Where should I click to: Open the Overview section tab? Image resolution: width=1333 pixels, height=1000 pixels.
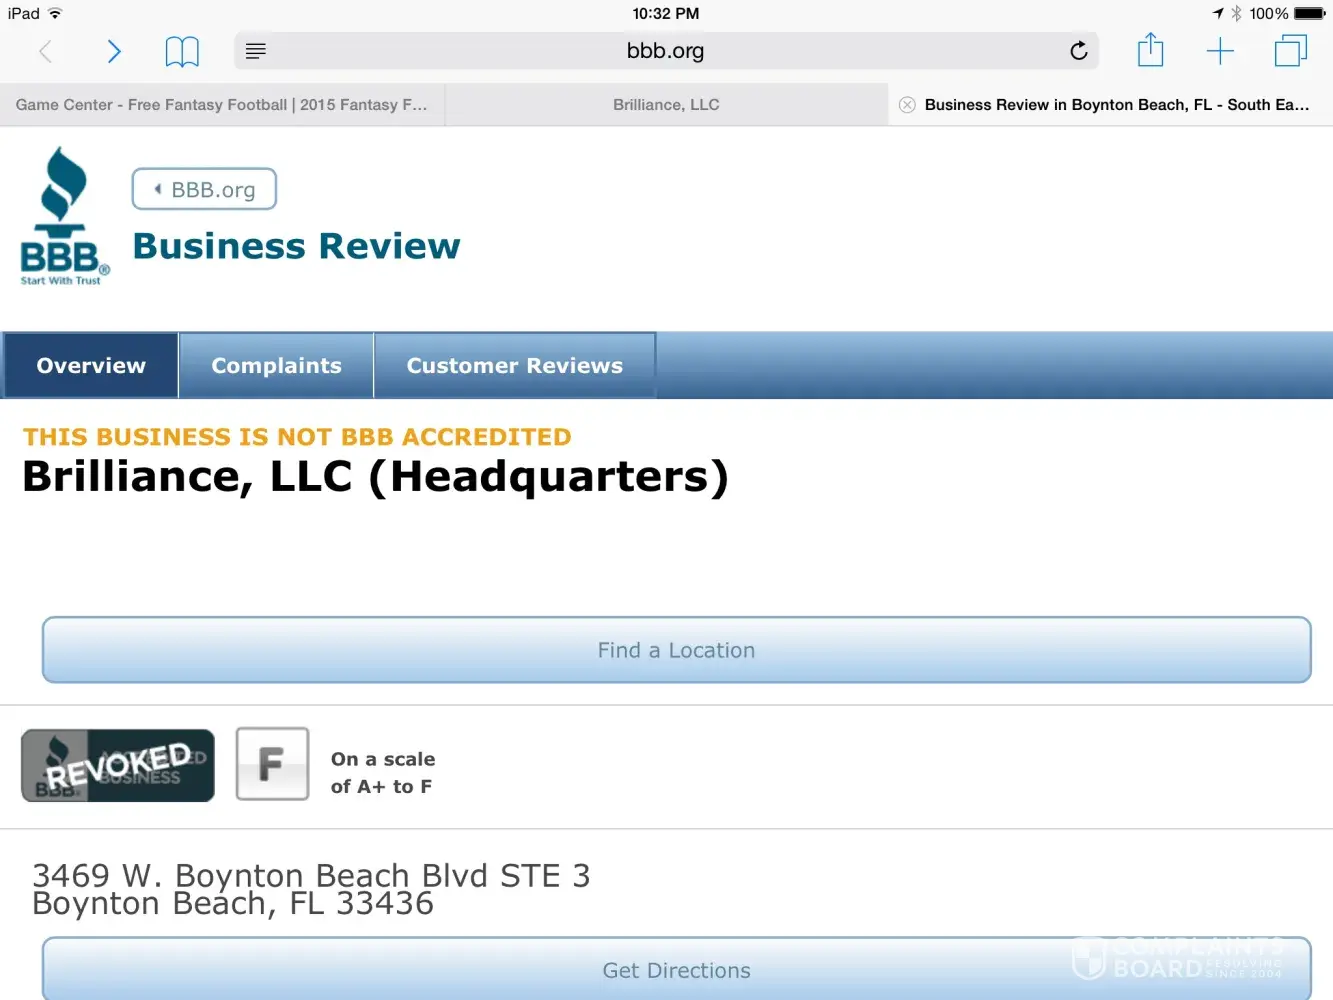coord(91,366)
